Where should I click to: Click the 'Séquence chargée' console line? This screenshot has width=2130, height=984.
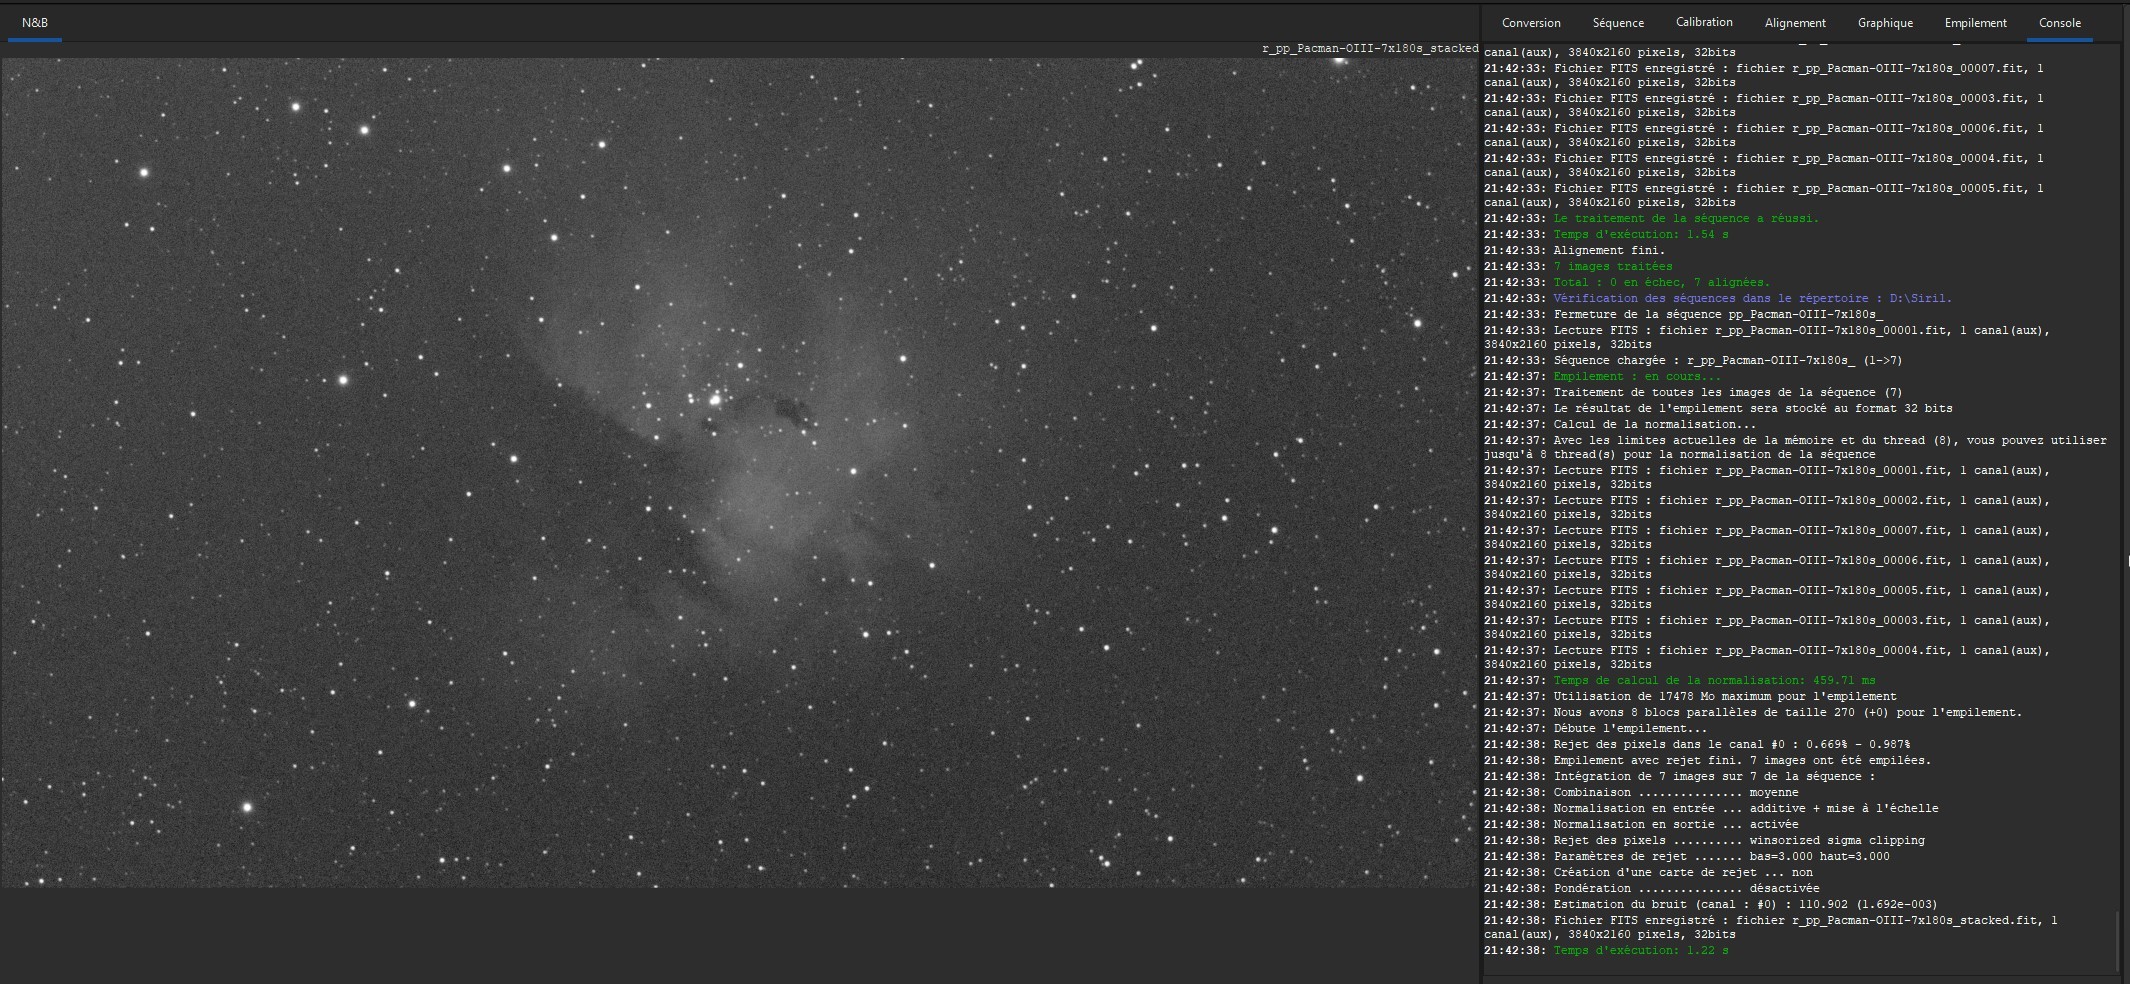[x=1728, y=361]
